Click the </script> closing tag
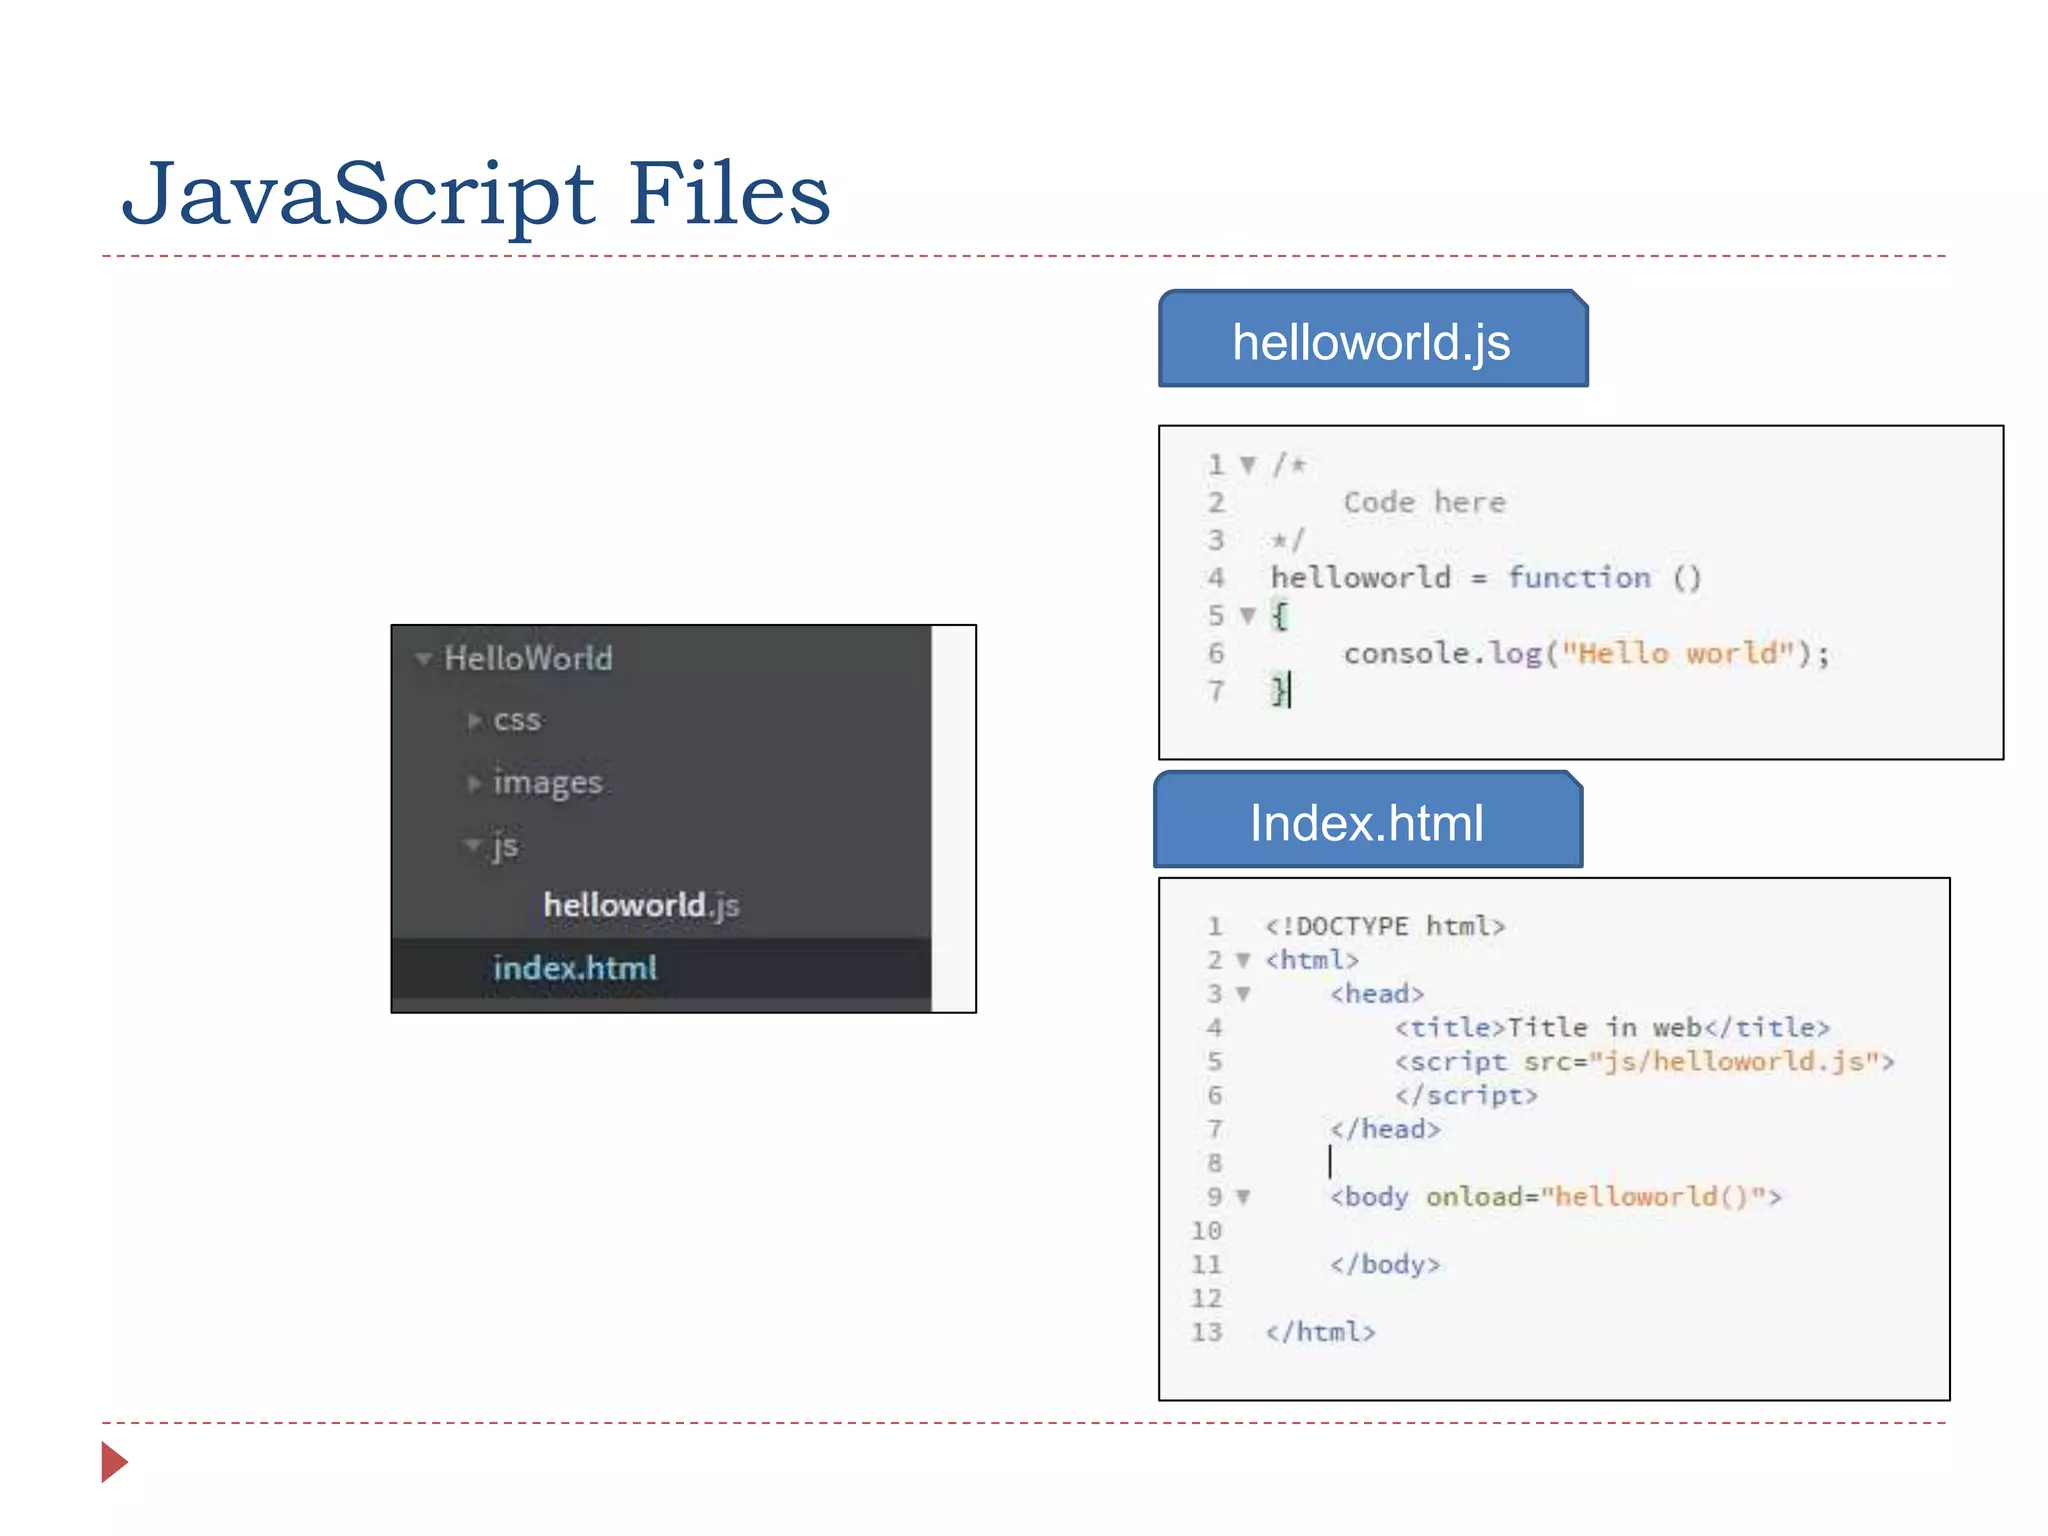The height and width of the screenshot is (1536, 2048). [1466, 1096]
